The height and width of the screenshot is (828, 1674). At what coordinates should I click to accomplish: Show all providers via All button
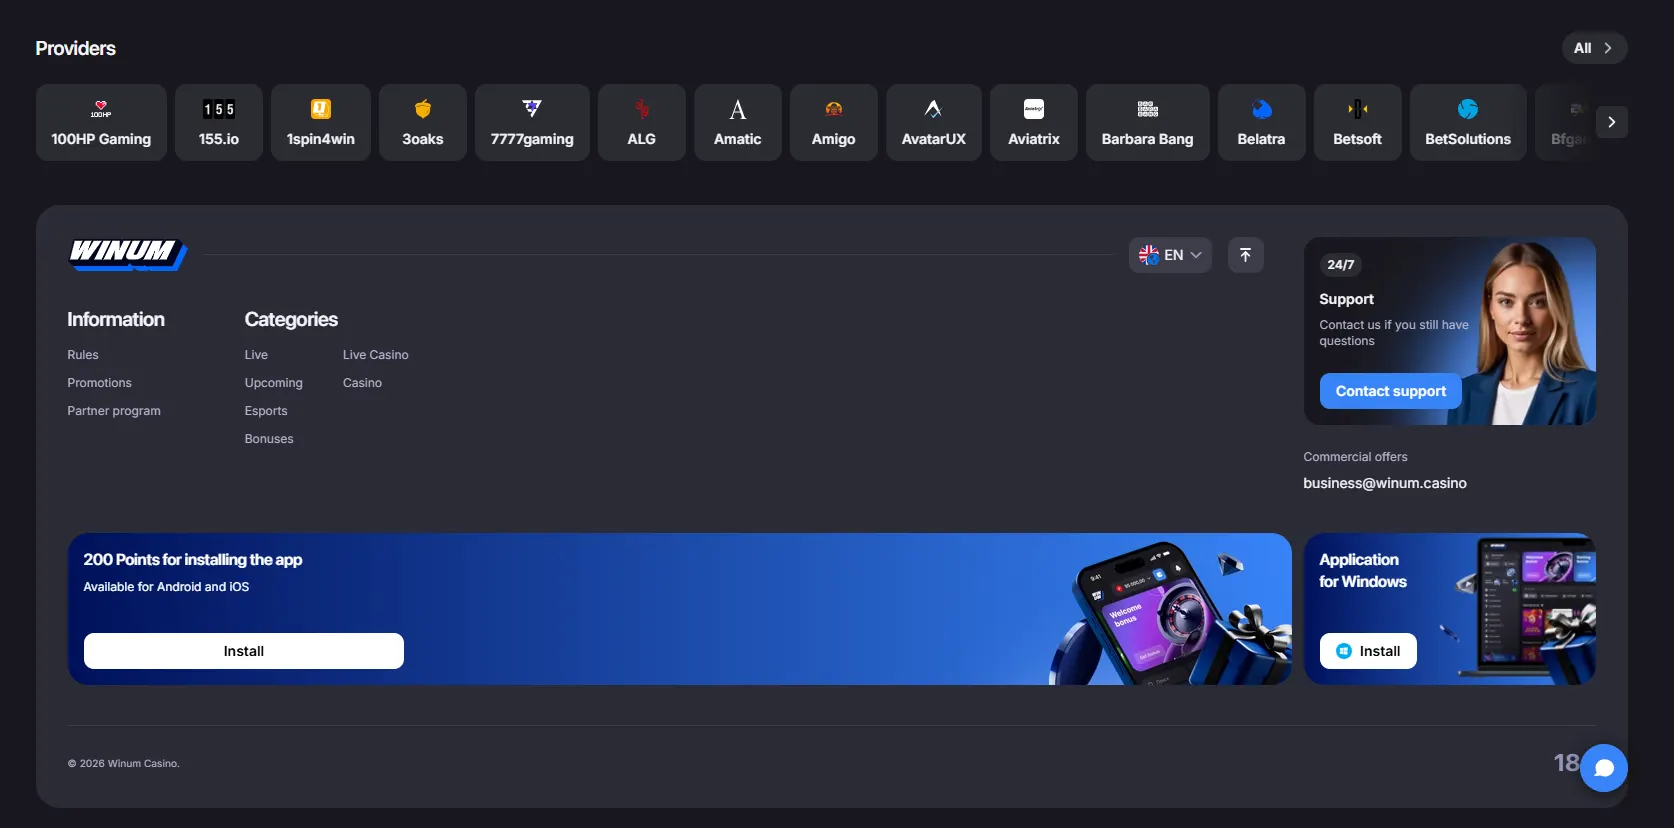pos(1595,48)
